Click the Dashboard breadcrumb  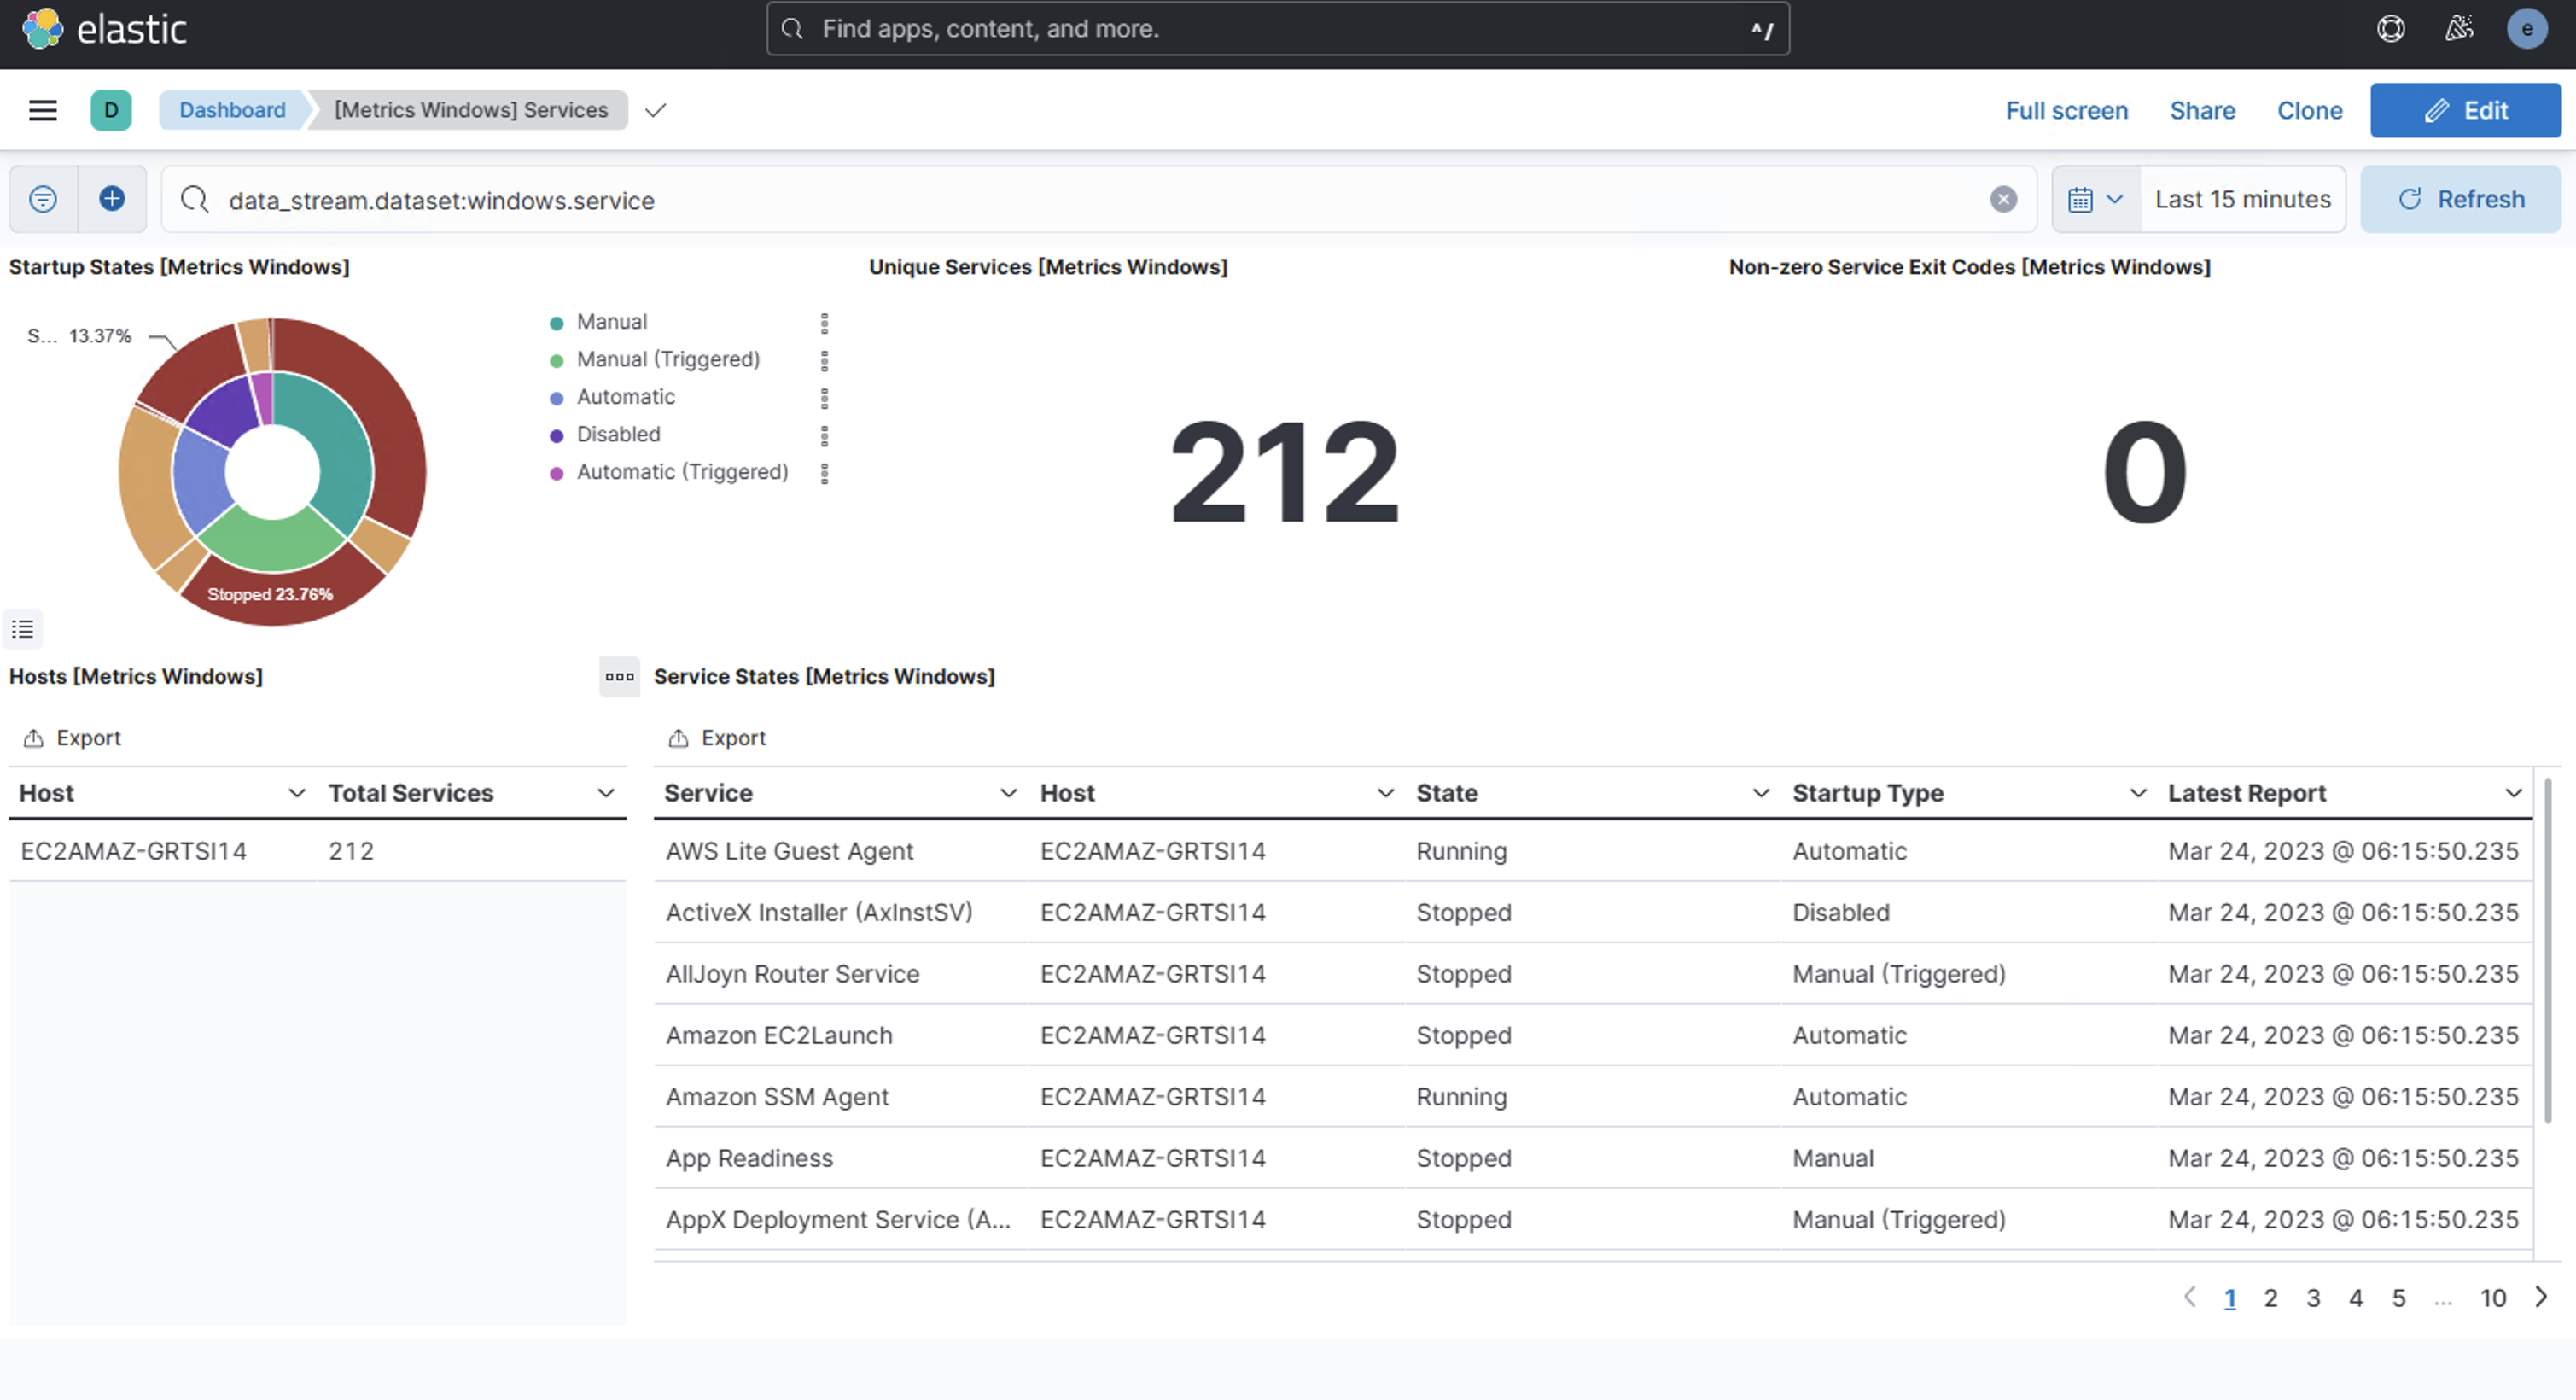tap(232, 110)
